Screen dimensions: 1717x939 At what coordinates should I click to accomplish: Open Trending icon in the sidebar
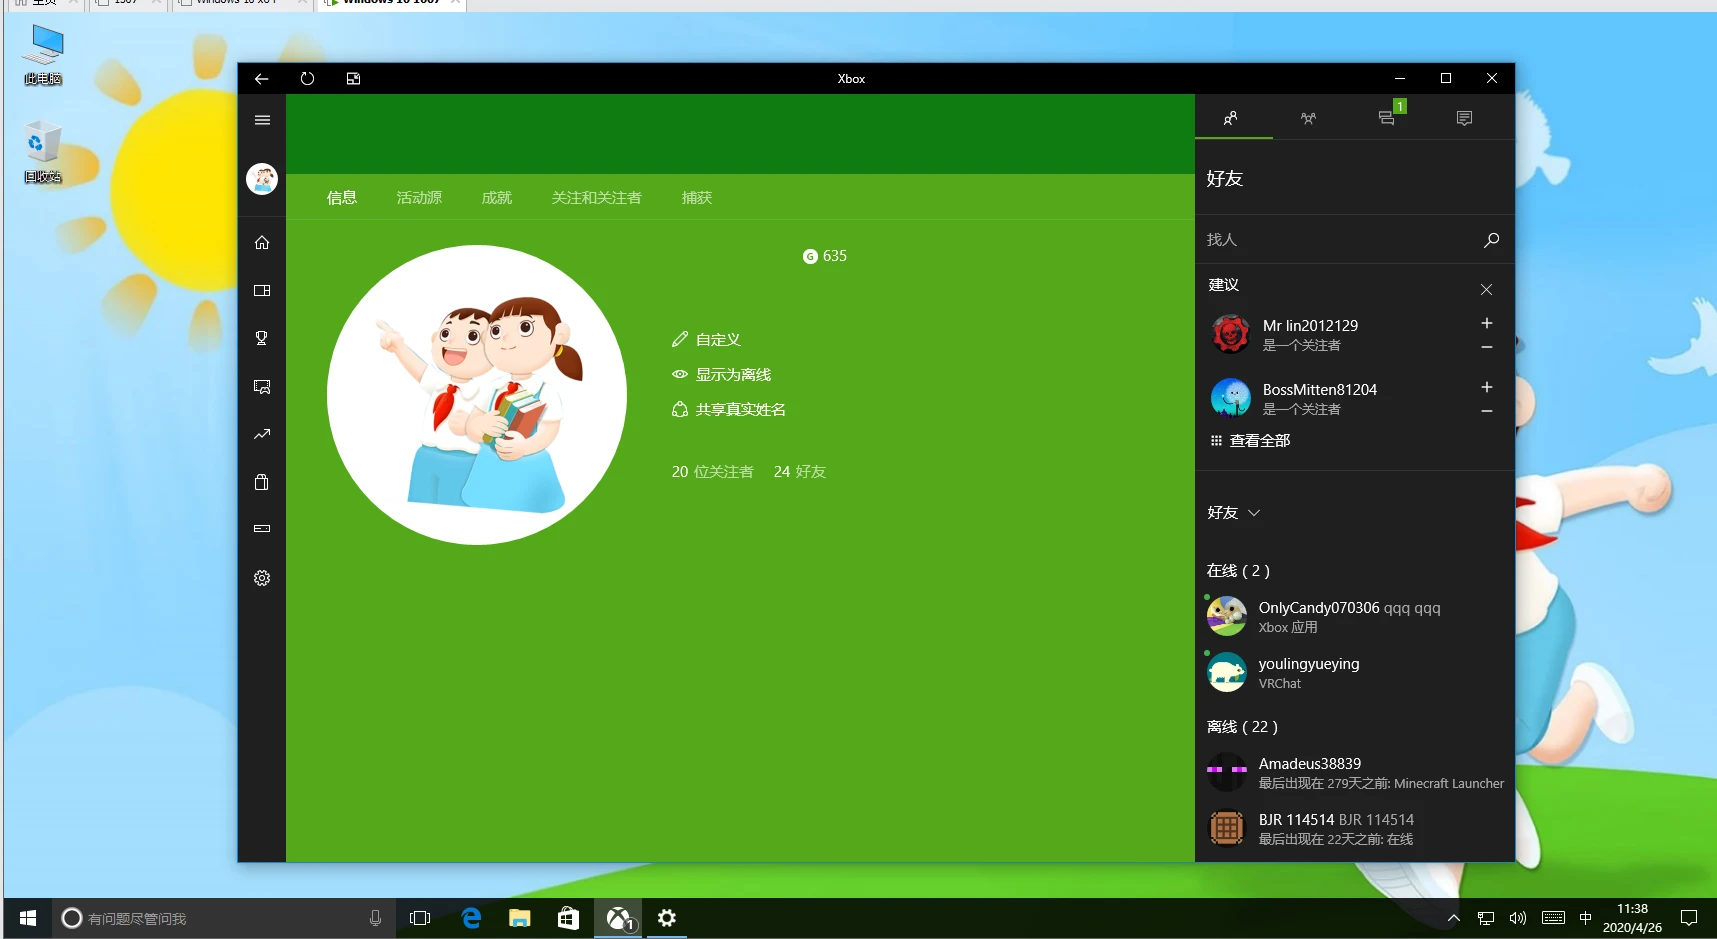click(262, 434)
